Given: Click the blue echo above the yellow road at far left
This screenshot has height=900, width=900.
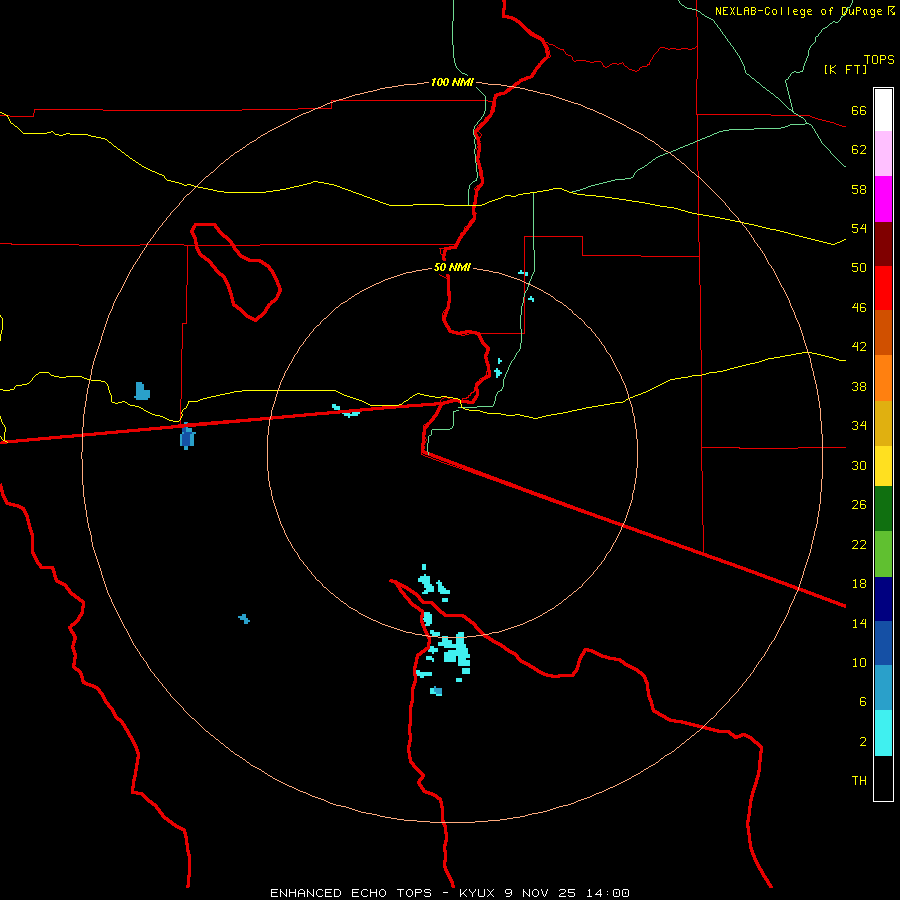Looking at the screenshot, I should click(x=142, y=391).
